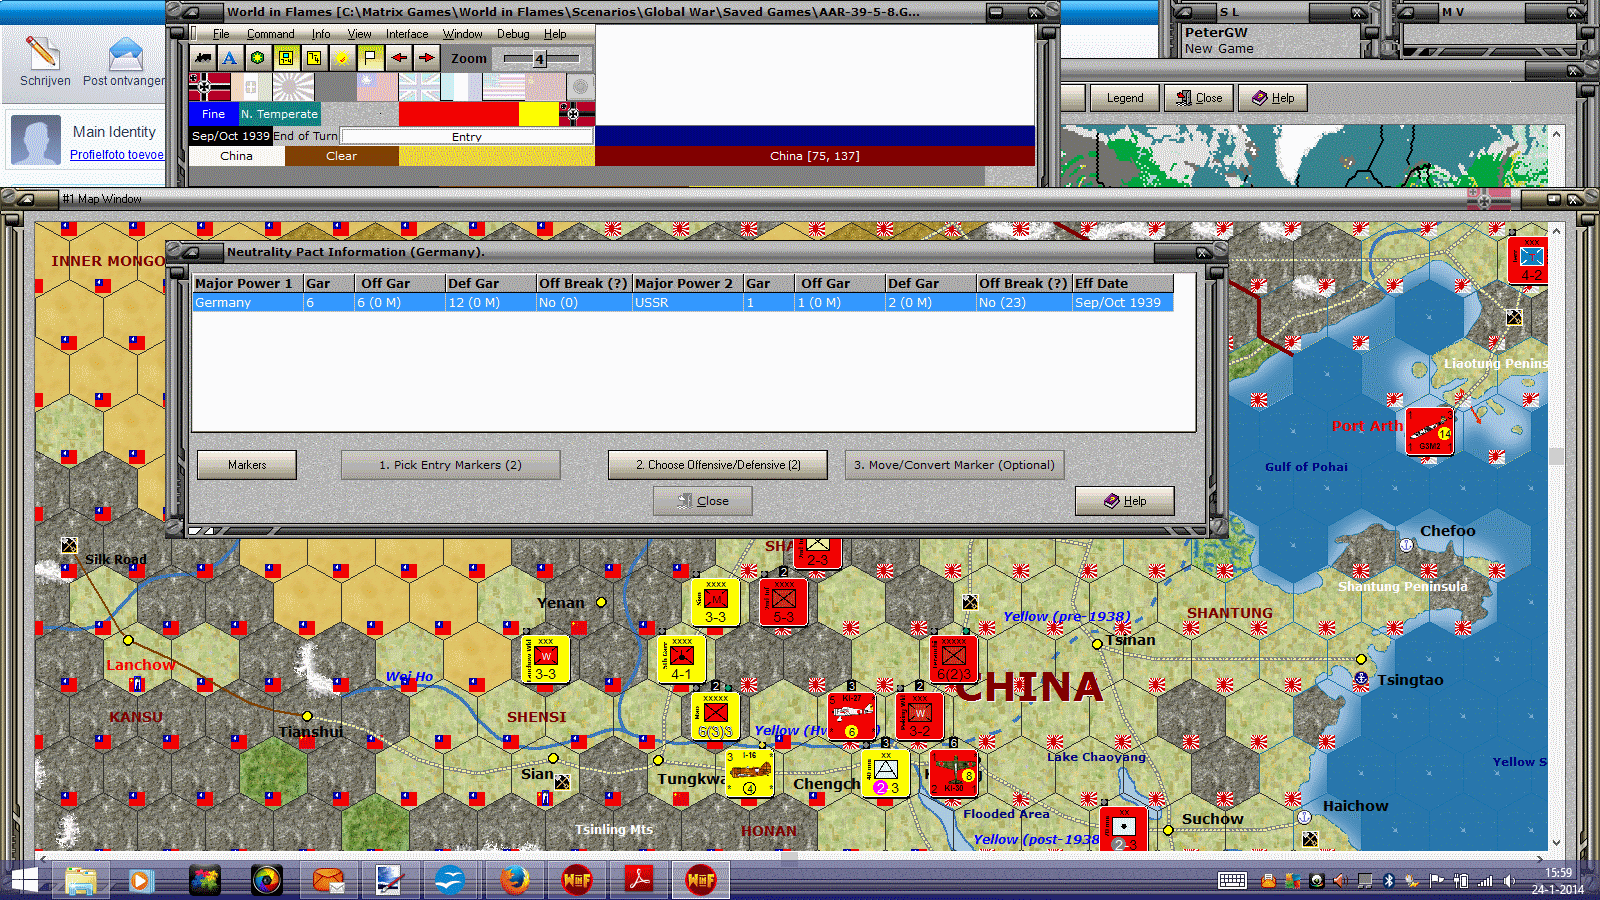Click the Pick Entry Markers button

point(450,464)
